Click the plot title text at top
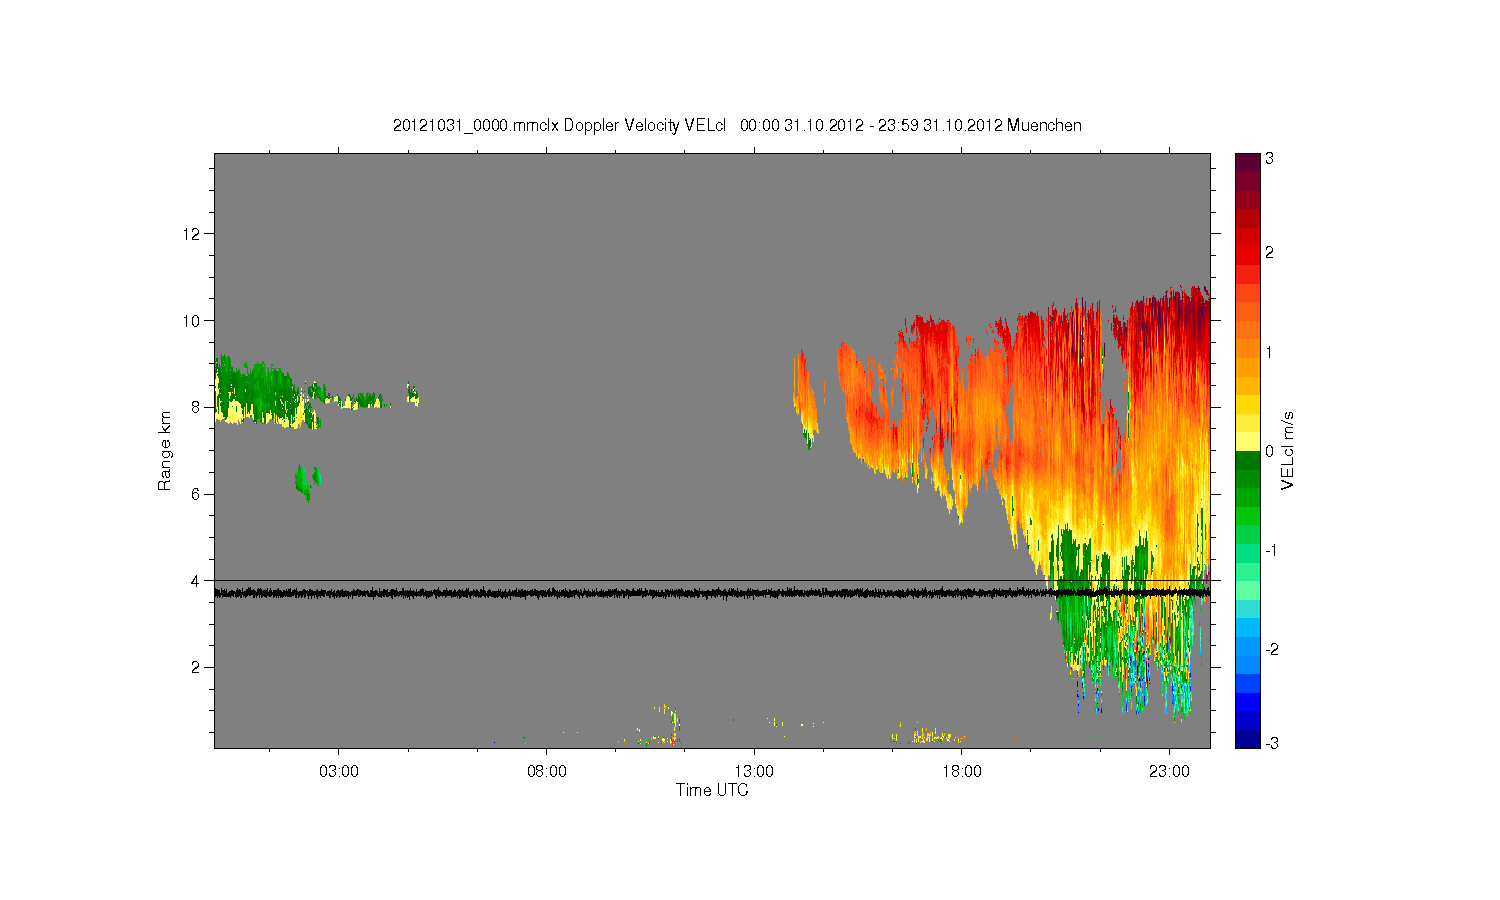The height and width of the screenshot is (900, 1500). point(737,125)
